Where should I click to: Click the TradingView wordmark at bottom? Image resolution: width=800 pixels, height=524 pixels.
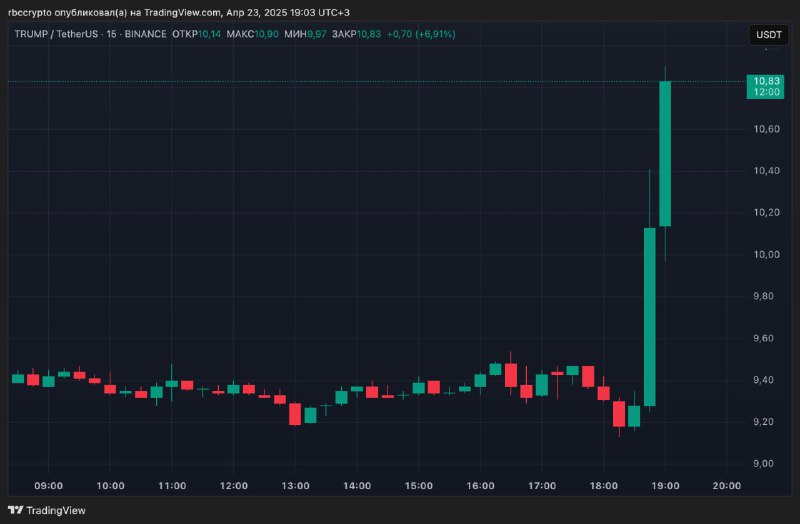(56, 510)
